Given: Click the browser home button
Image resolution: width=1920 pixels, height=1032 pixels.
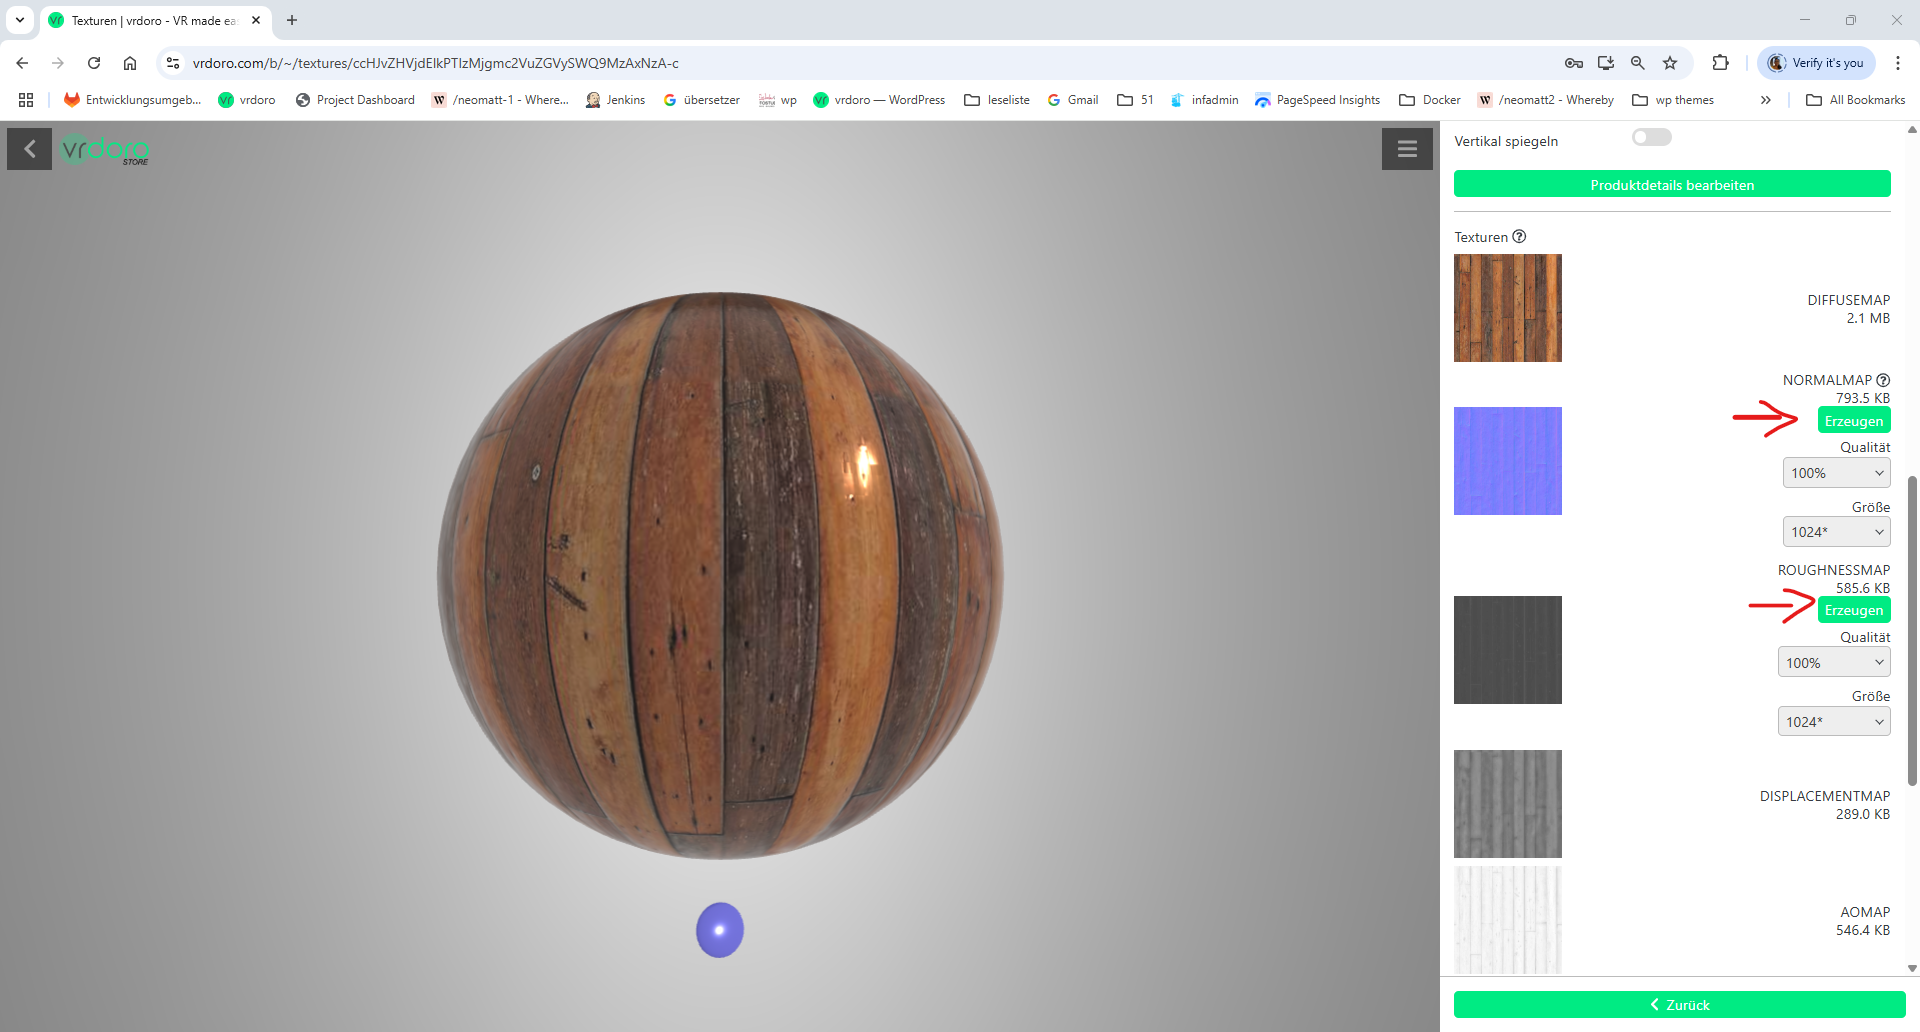Looking at the screenshot, I should [x=130, y=63].
